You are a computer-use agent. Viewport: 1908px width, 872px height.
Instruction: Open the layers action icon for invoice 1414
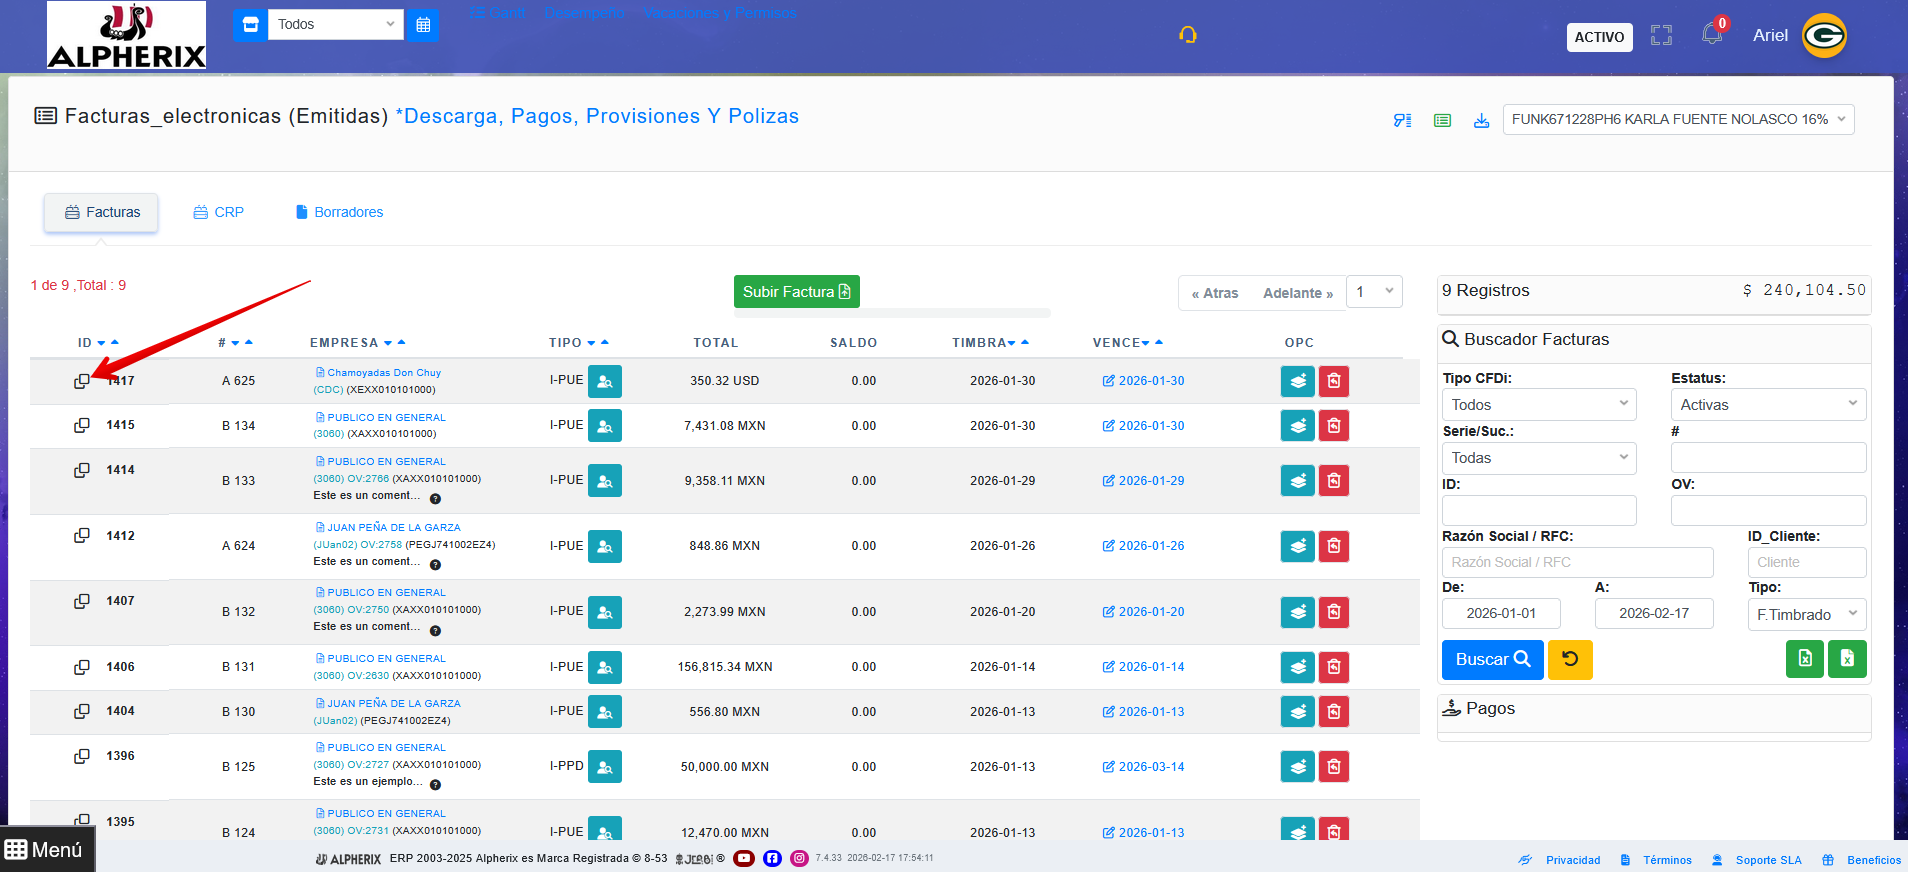click(x=1297, y=481)
